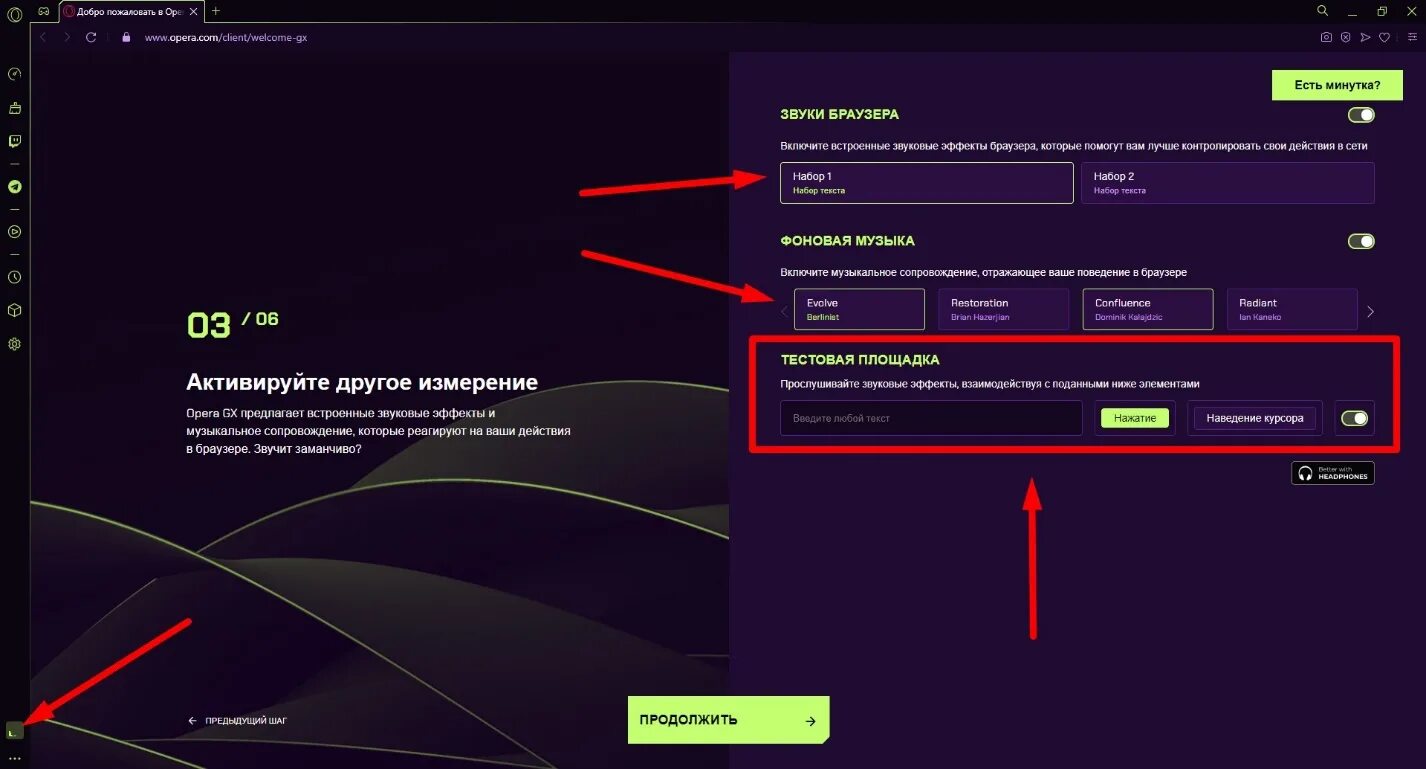The image size is (1426, 769).
Task: Open the ad blocker shield icon
Action: click(x=1346, y=37)
